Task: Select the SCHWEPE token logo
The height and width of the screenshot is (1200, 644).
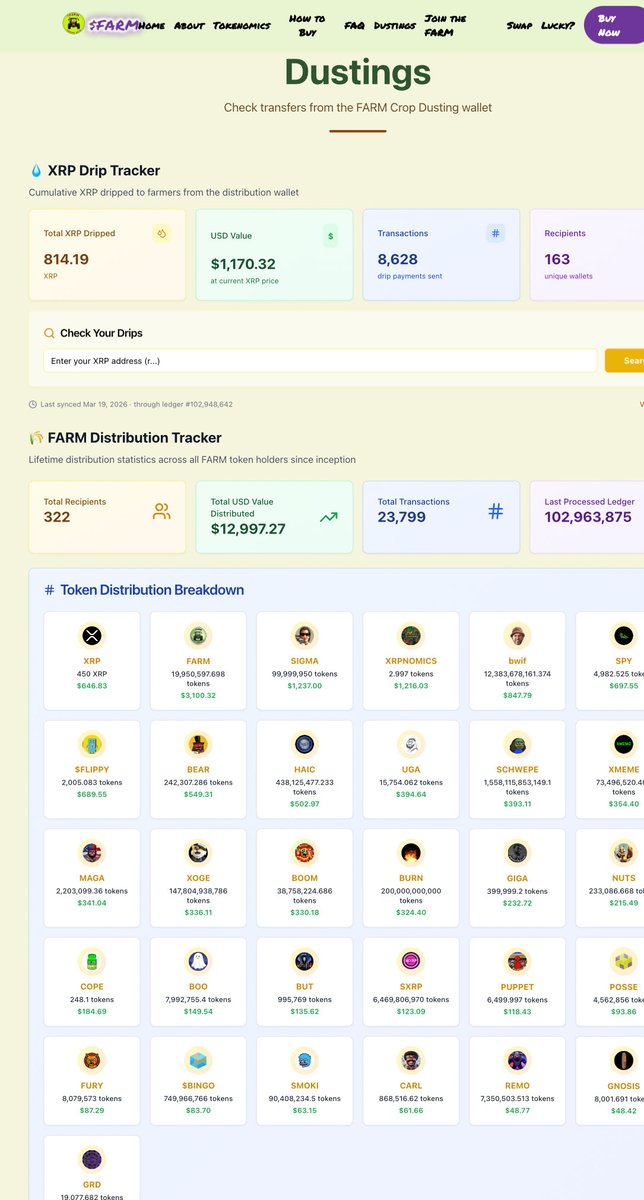Action: tap(517, 744)
